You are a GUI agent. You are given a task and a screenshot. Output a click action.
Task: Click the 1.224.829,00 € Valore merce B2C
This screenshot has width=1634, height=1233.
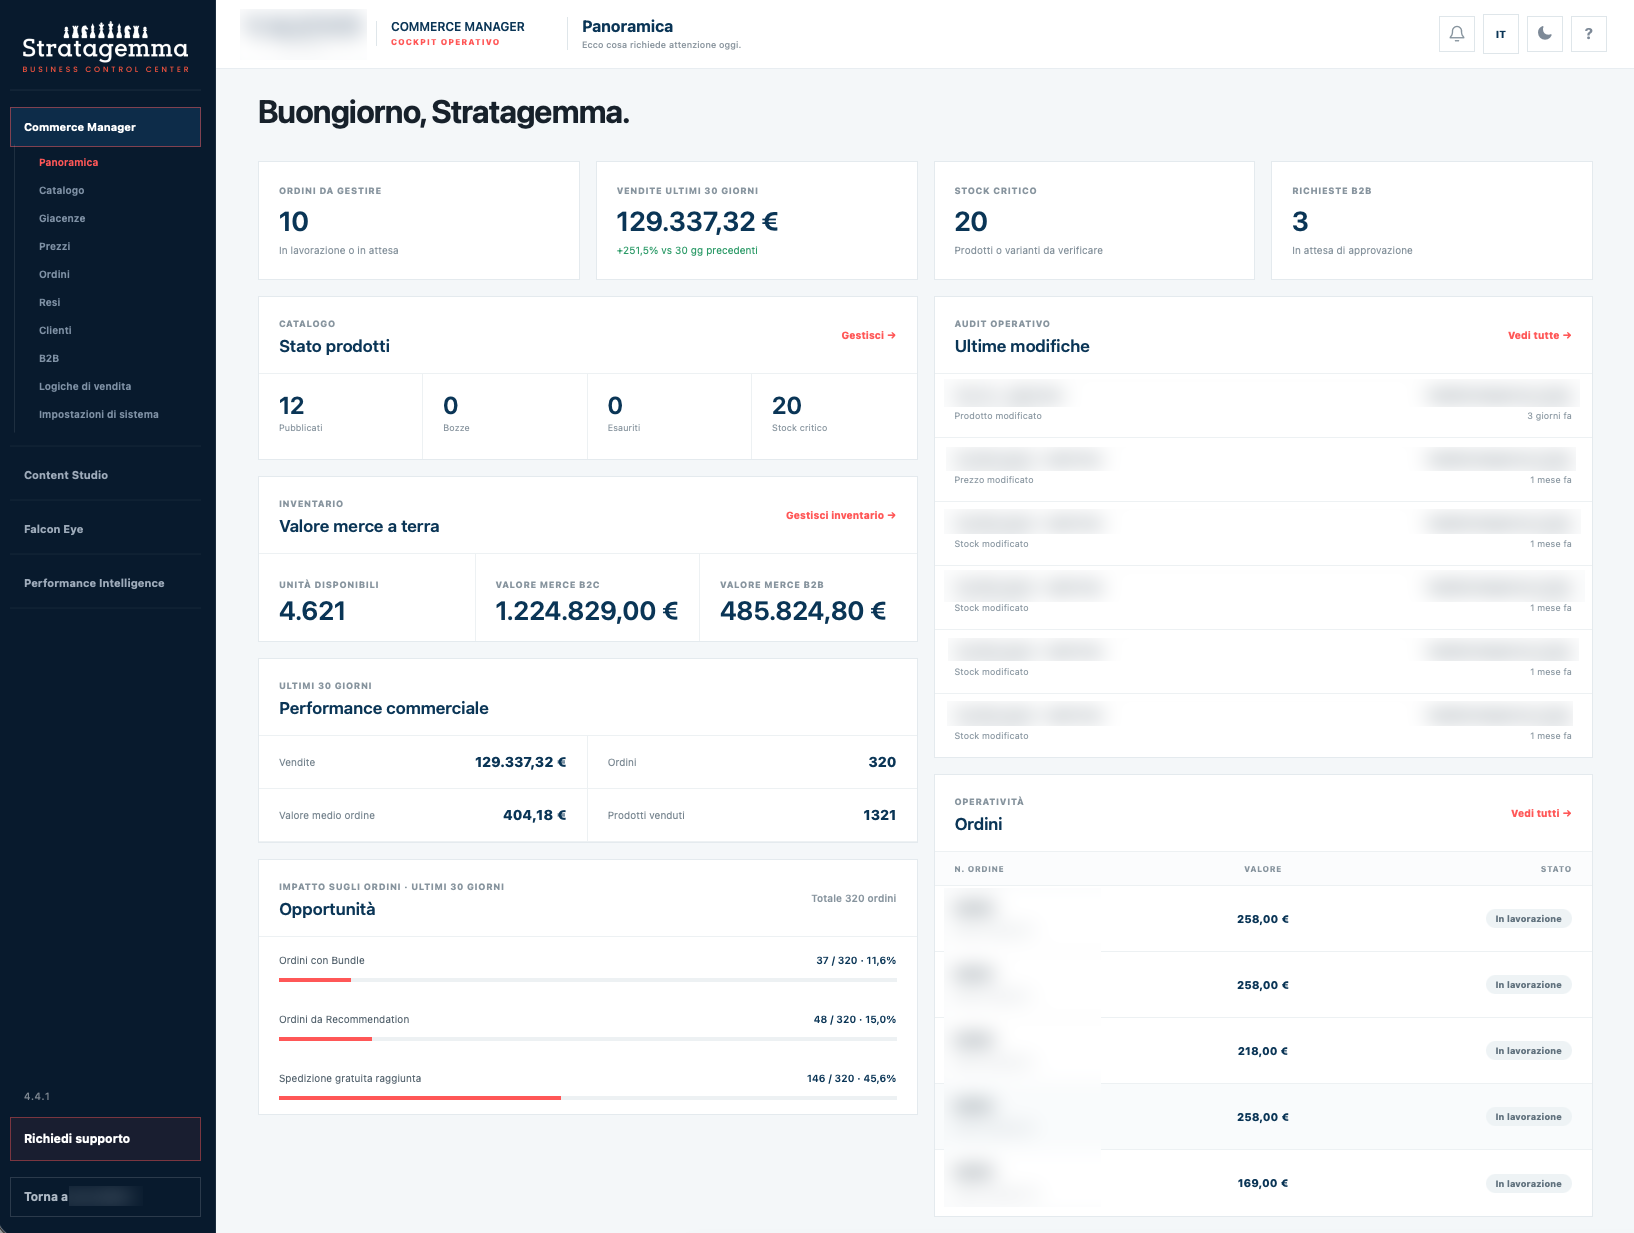[x=587, y=611]
